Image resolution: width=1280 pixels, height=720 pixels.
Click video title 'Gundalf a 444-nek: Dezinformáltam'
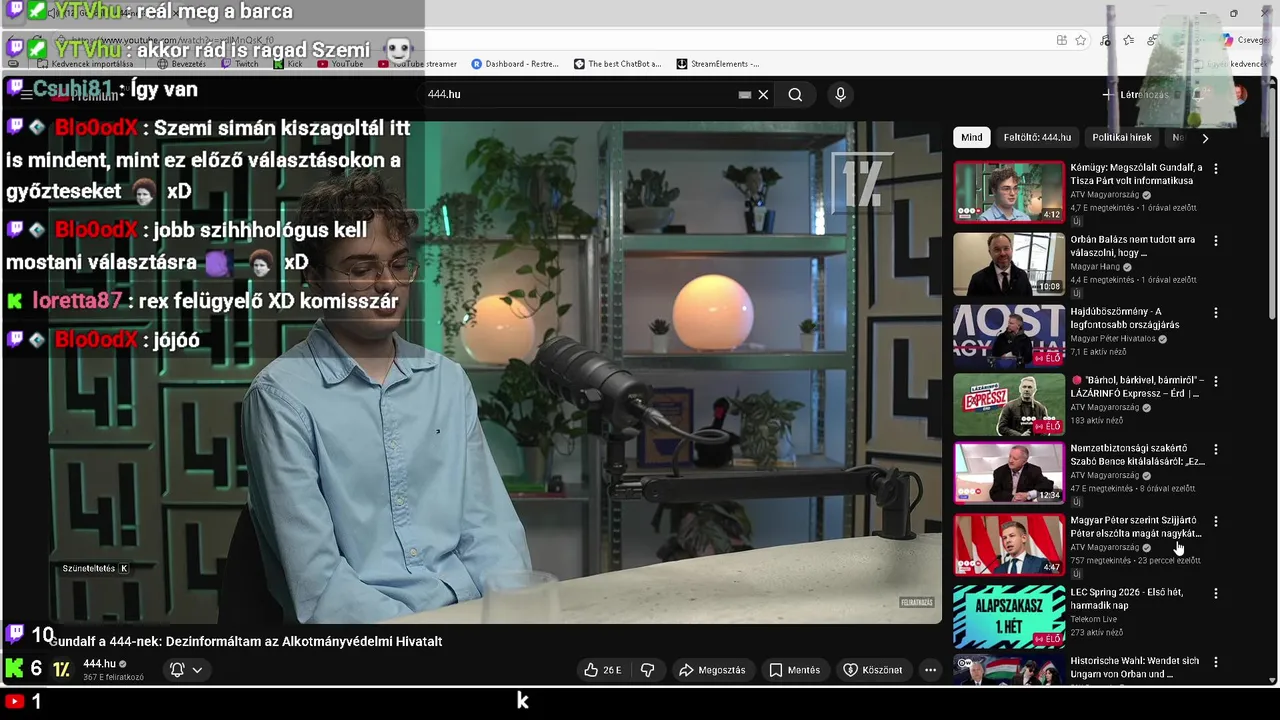coord(246,641)
